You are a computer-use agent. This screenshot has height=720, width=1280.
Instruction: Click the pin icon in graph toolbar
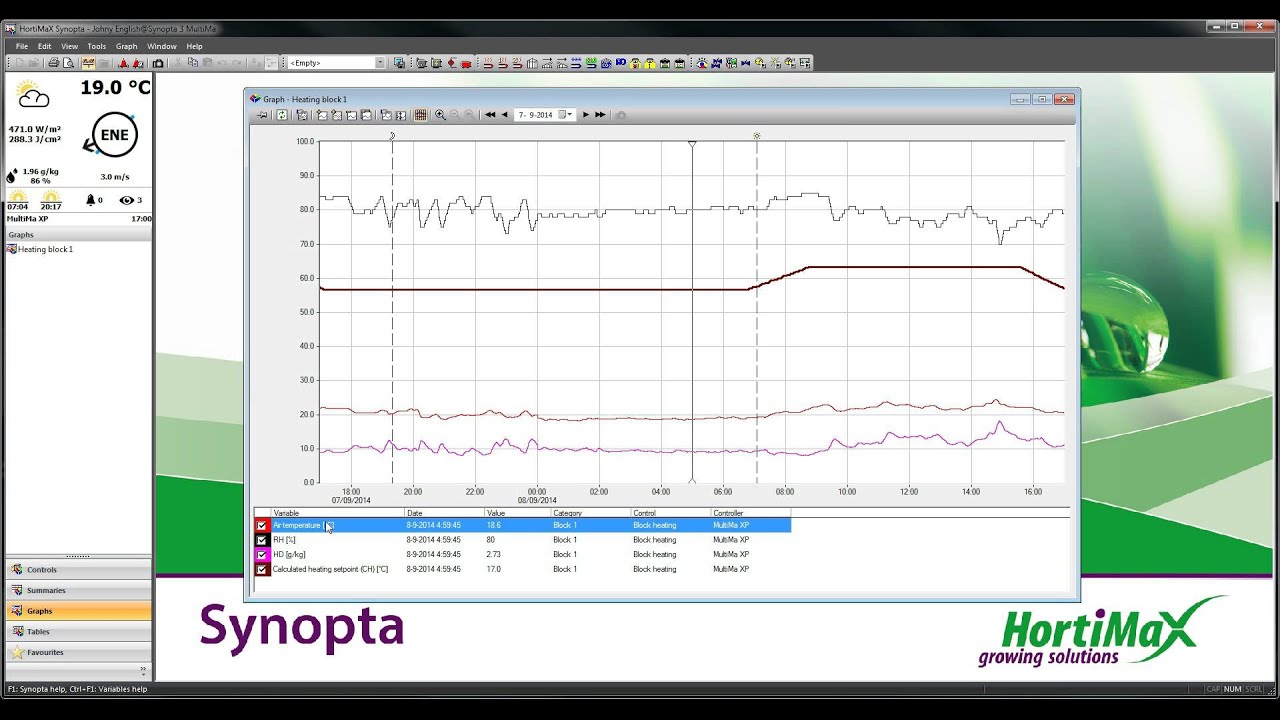coord(262,115)
